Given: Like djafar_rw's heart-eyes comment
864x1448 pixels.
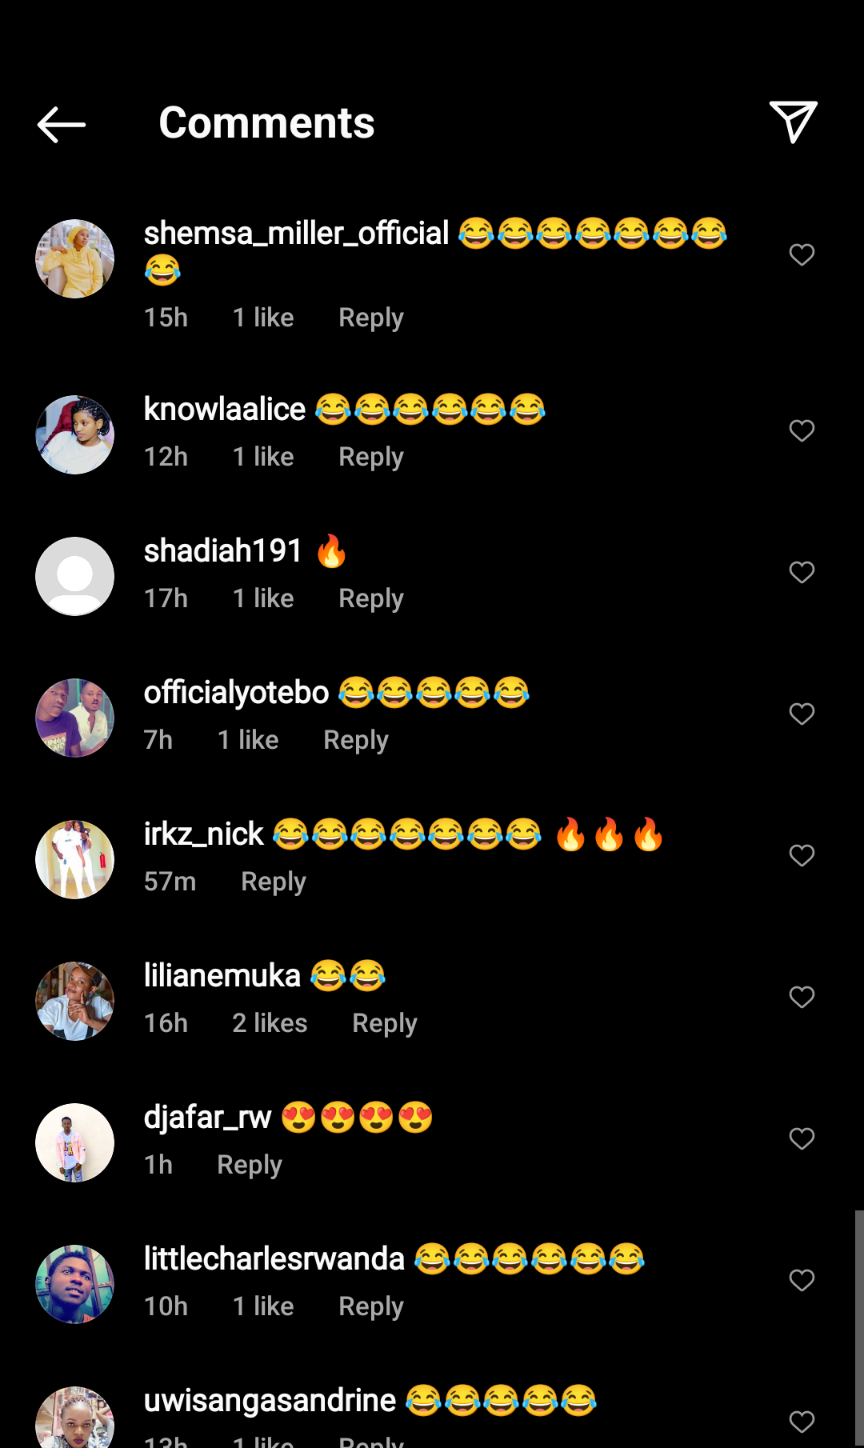Looking at the screenshot, I should click(802, 1139).
